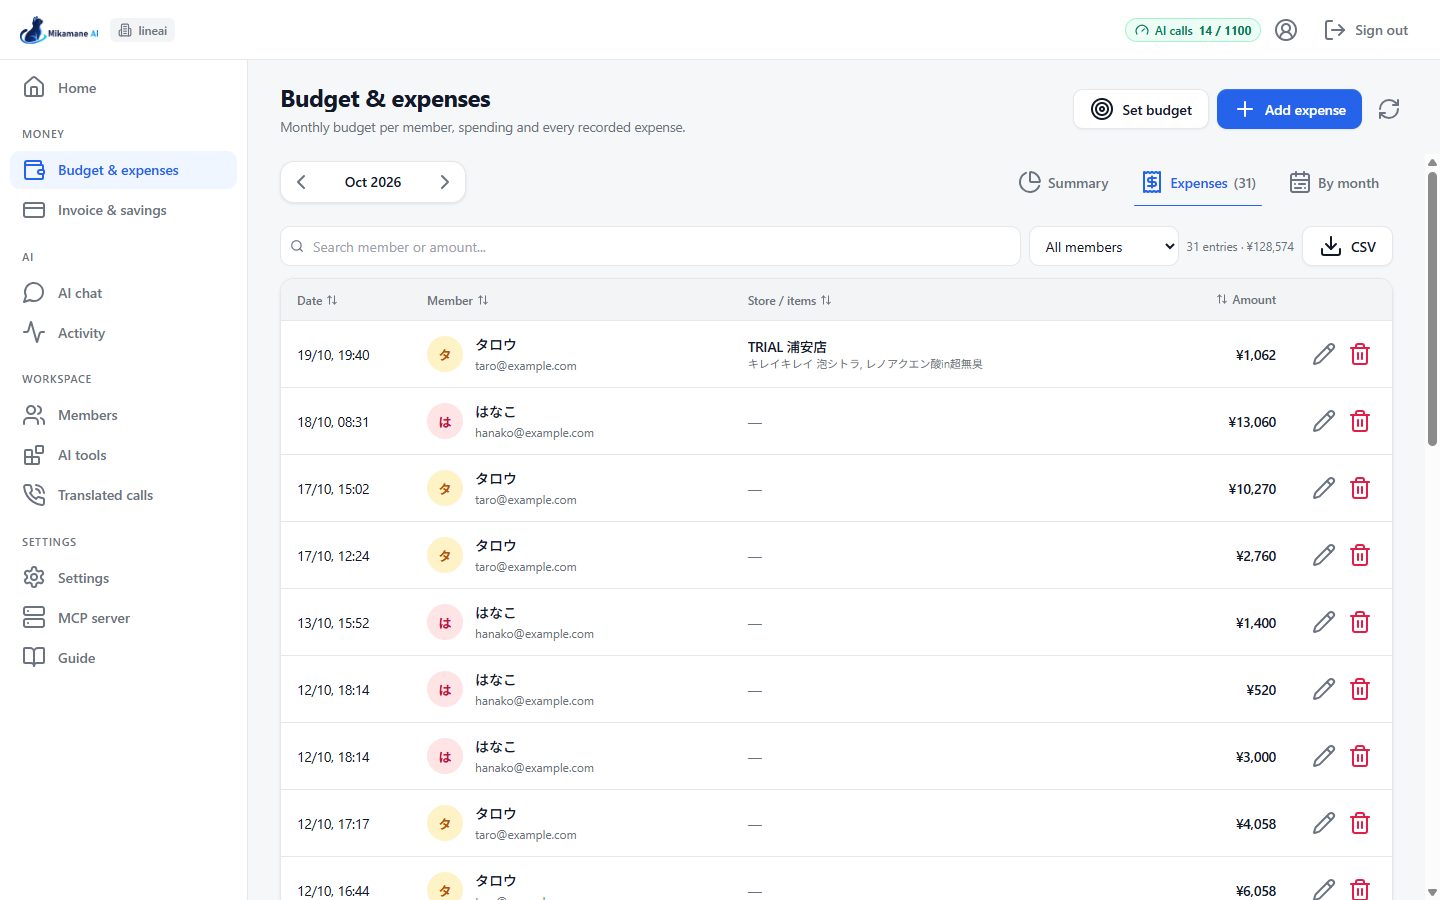The height and width of the screenshot is (900, 1440).
Task: Export expenses with the CSV button
Action: click(1347, 247)
